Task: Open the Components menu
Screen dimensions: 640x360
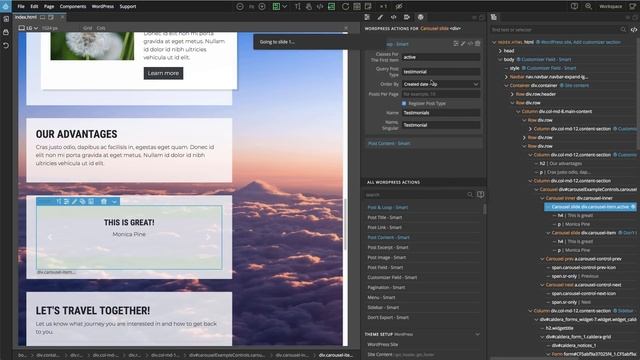Action: (73, 7)
